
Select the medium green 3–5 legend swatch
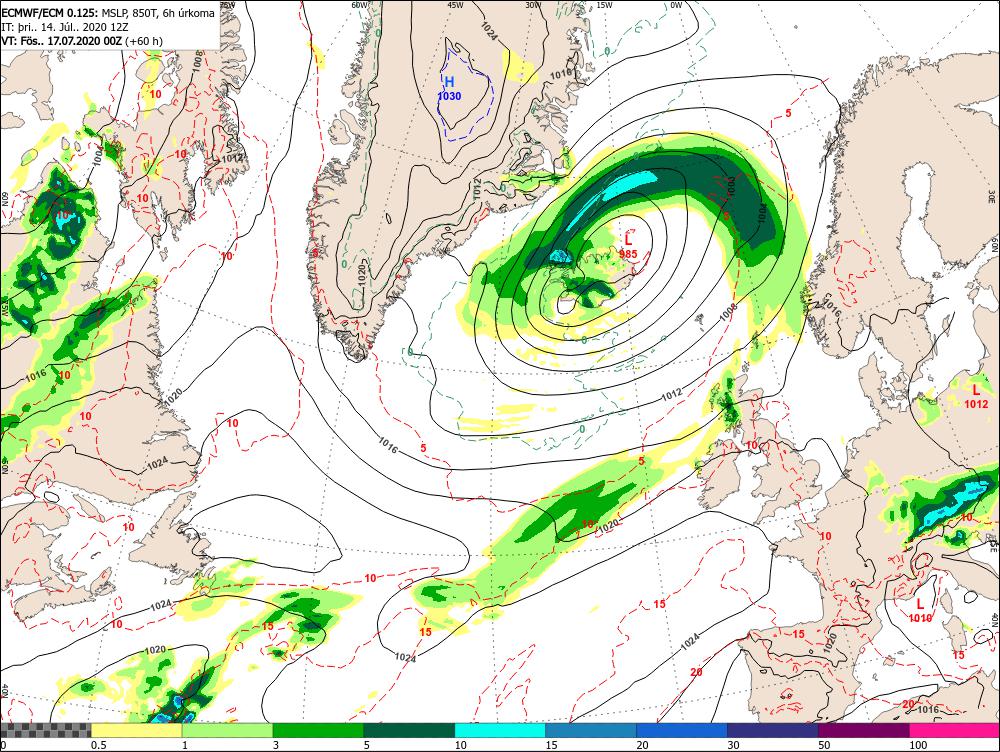point(318,730)
